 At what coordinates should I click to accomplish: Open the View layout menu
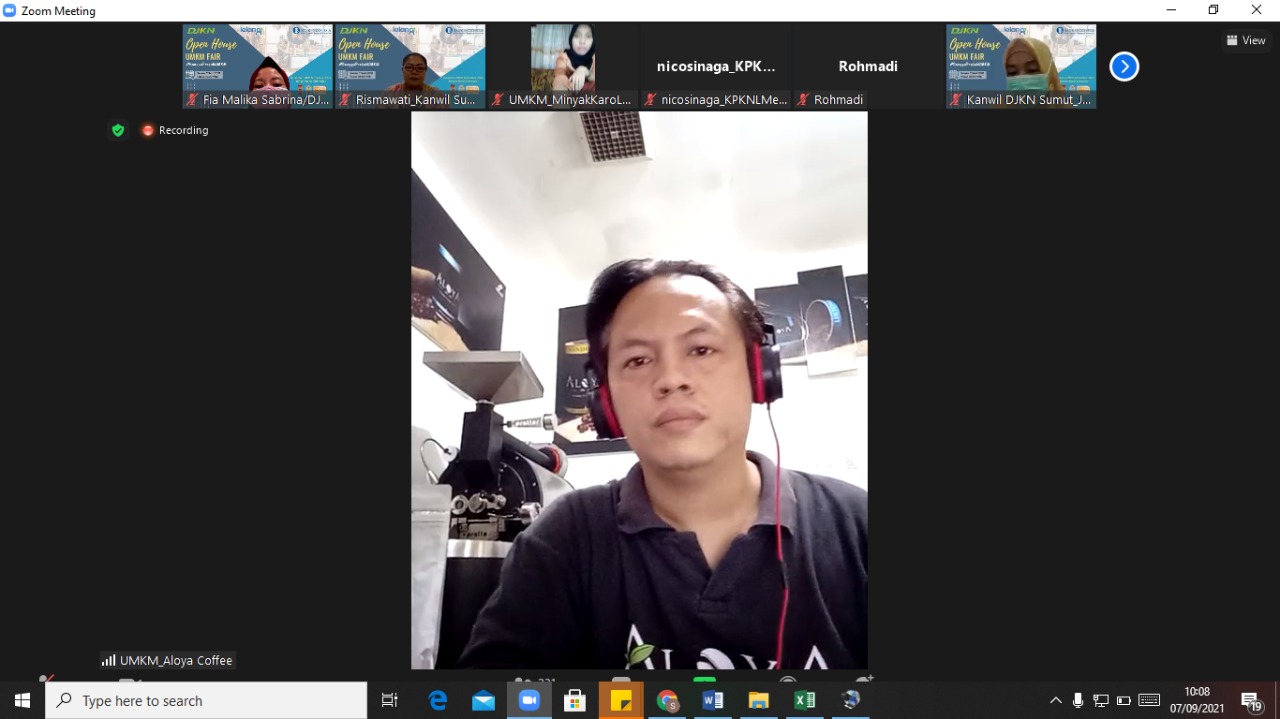tap(1246, 40)
